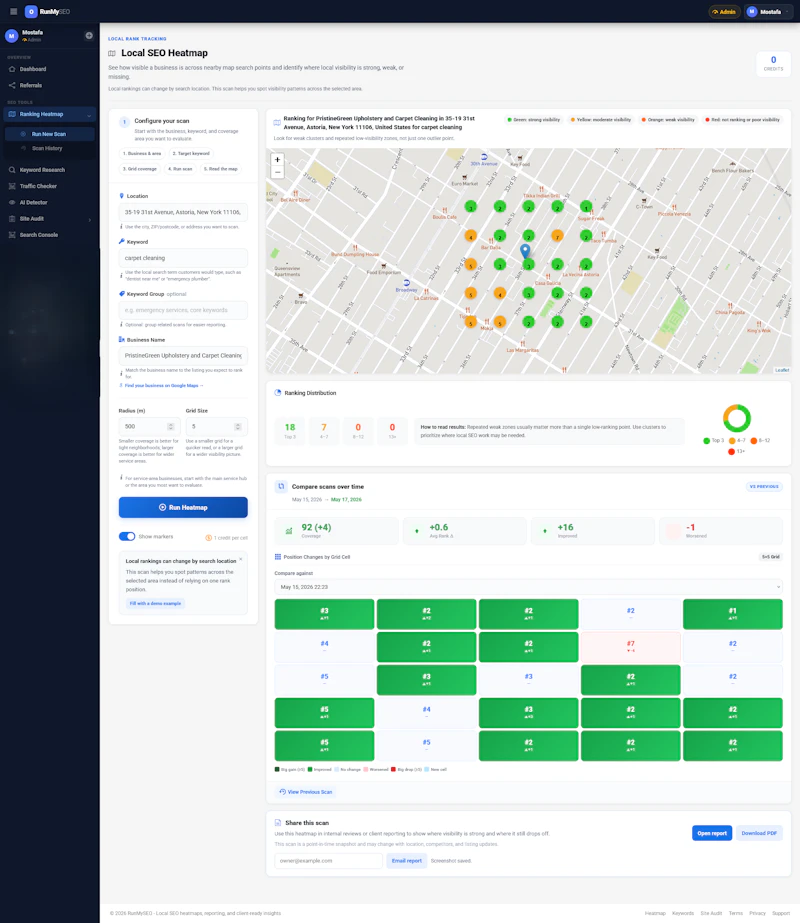Screen dimensions: 800x923
Task: Open the Heatmap footer link
Action: pyautogui.click(x=655, y=914)
